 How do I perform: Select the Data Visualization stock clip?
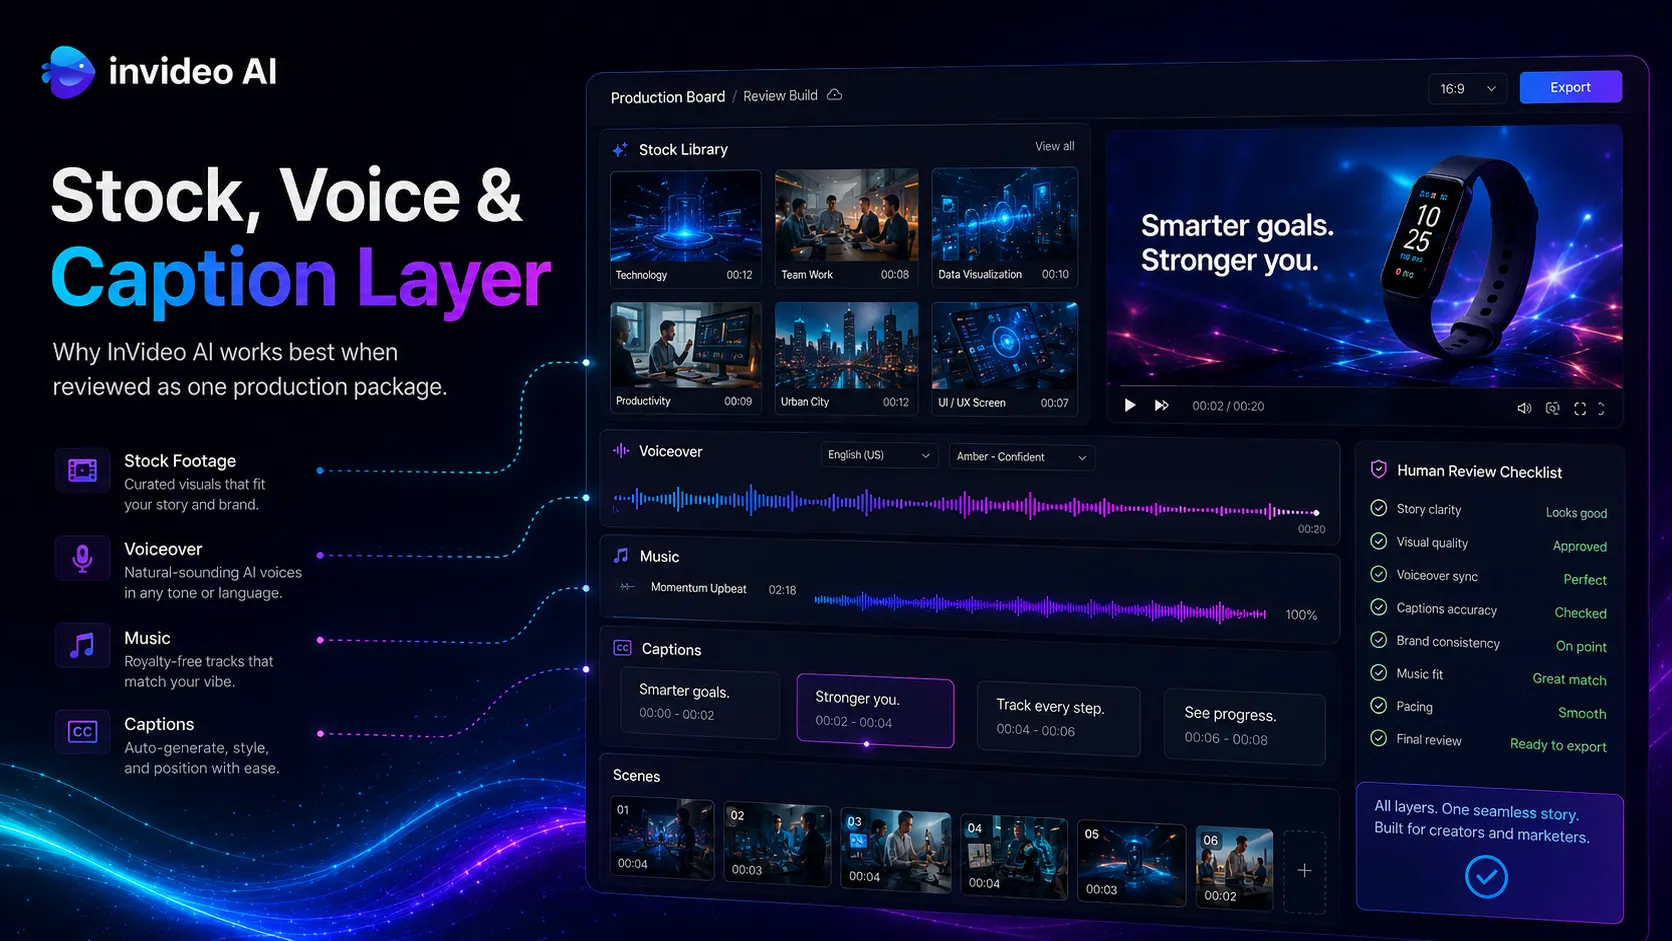(x=1004, y=227)
